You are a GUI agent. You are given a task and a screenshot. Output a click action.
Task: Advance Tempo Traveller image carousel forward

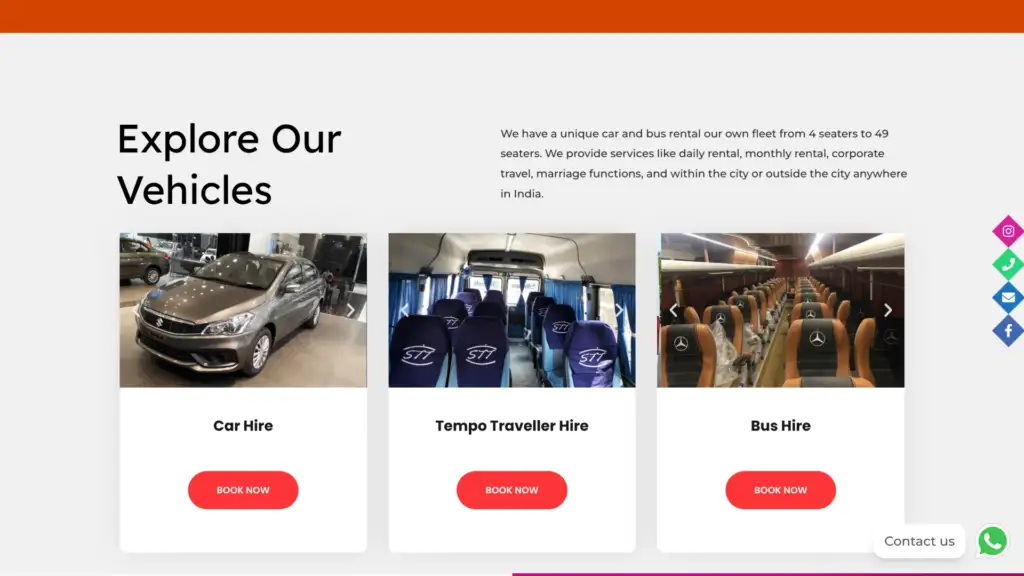pos(619,310)
